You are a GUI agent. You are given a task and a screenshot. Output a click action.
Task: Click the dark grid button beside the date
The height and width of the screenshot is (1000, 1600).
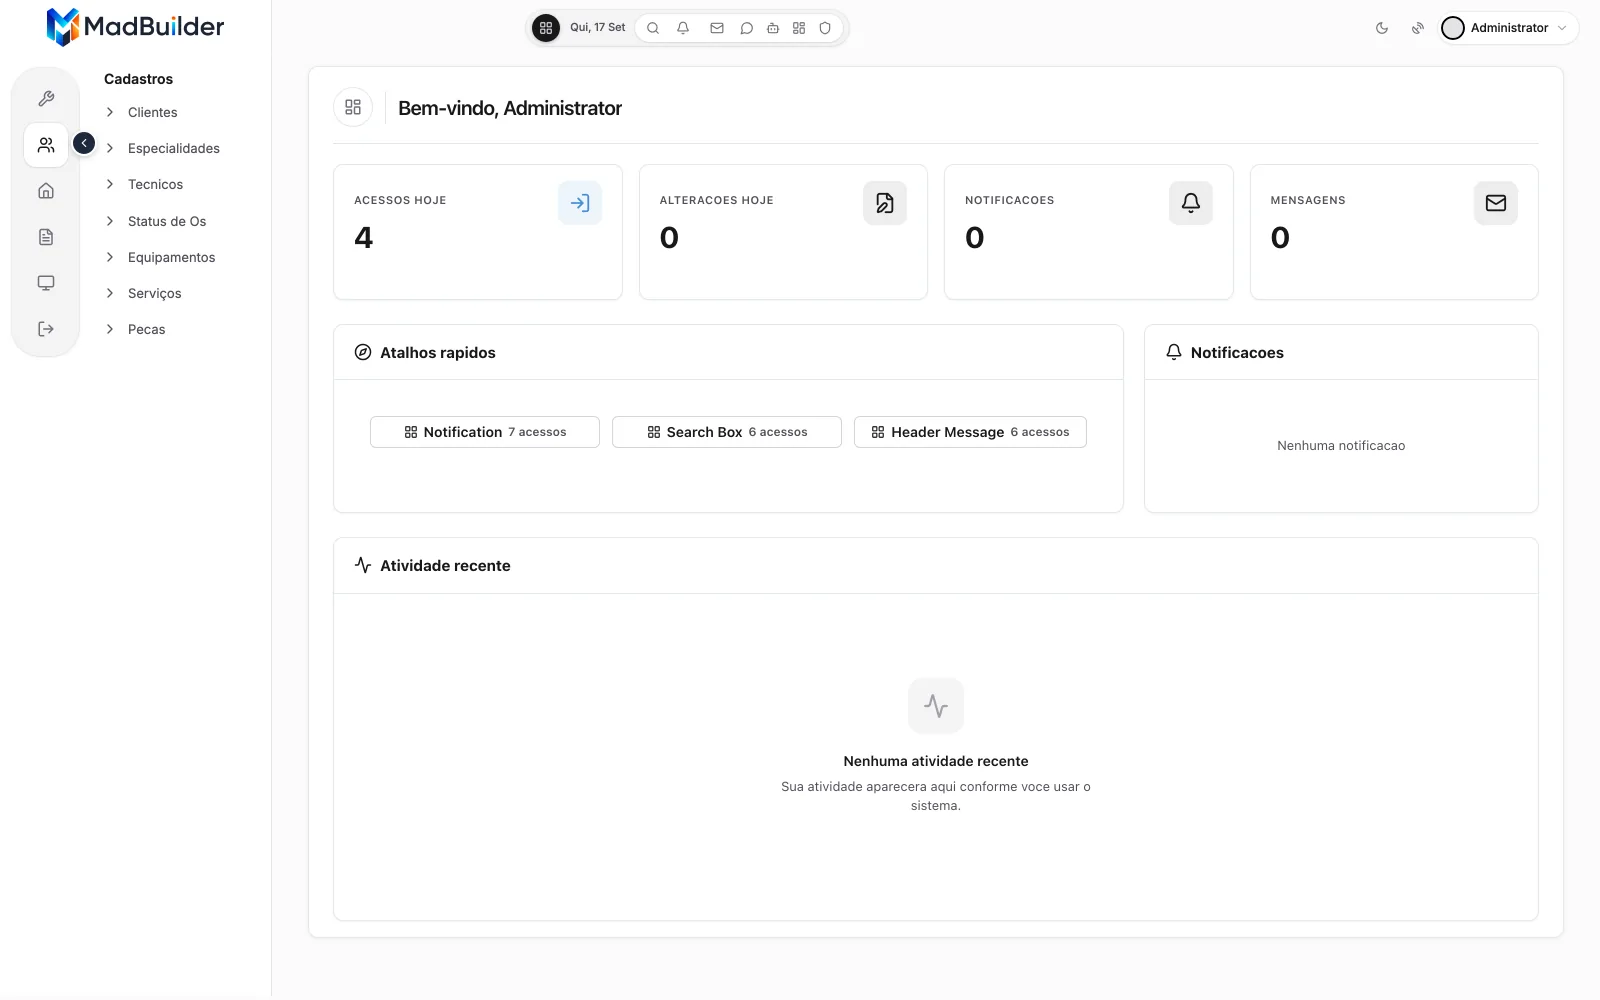(546, 28)
